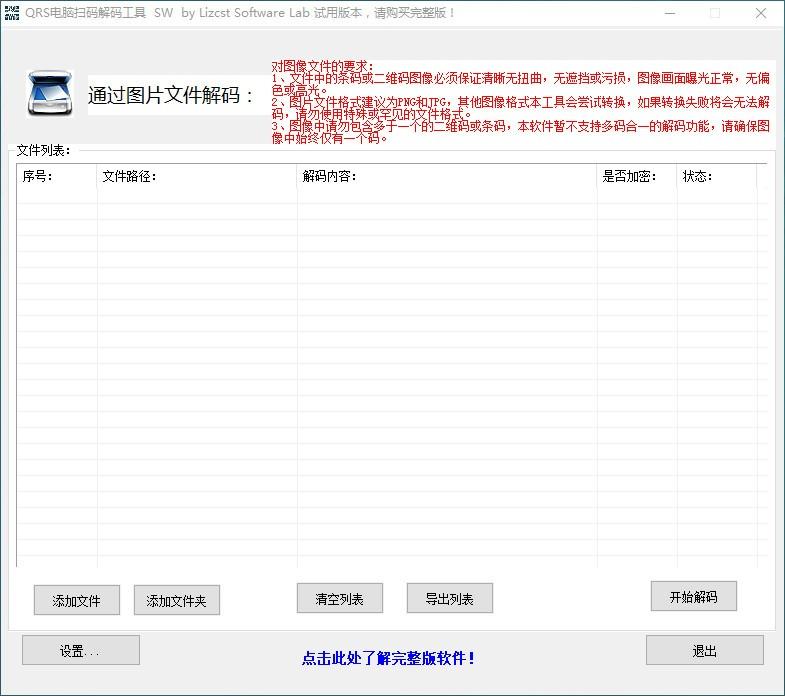Viewport: 785px width, 696px height.
Task: Click the scanner icon beside the heading
Action: coord(49,95)
